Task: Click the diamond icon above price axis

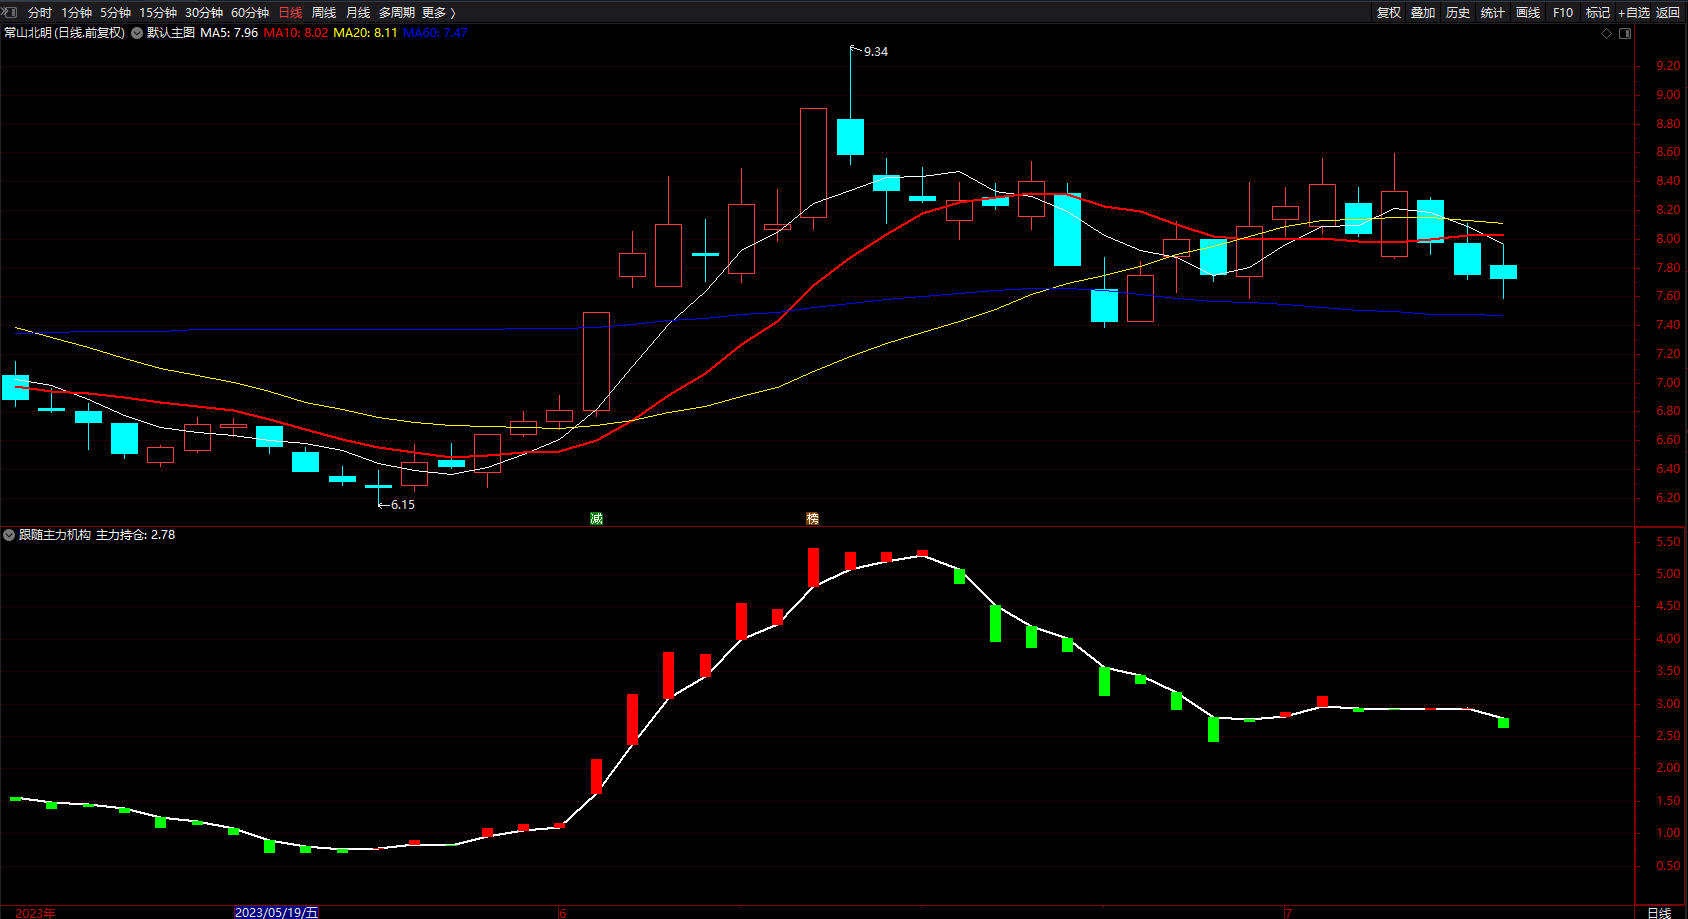Action: [x=1607, y=33]
